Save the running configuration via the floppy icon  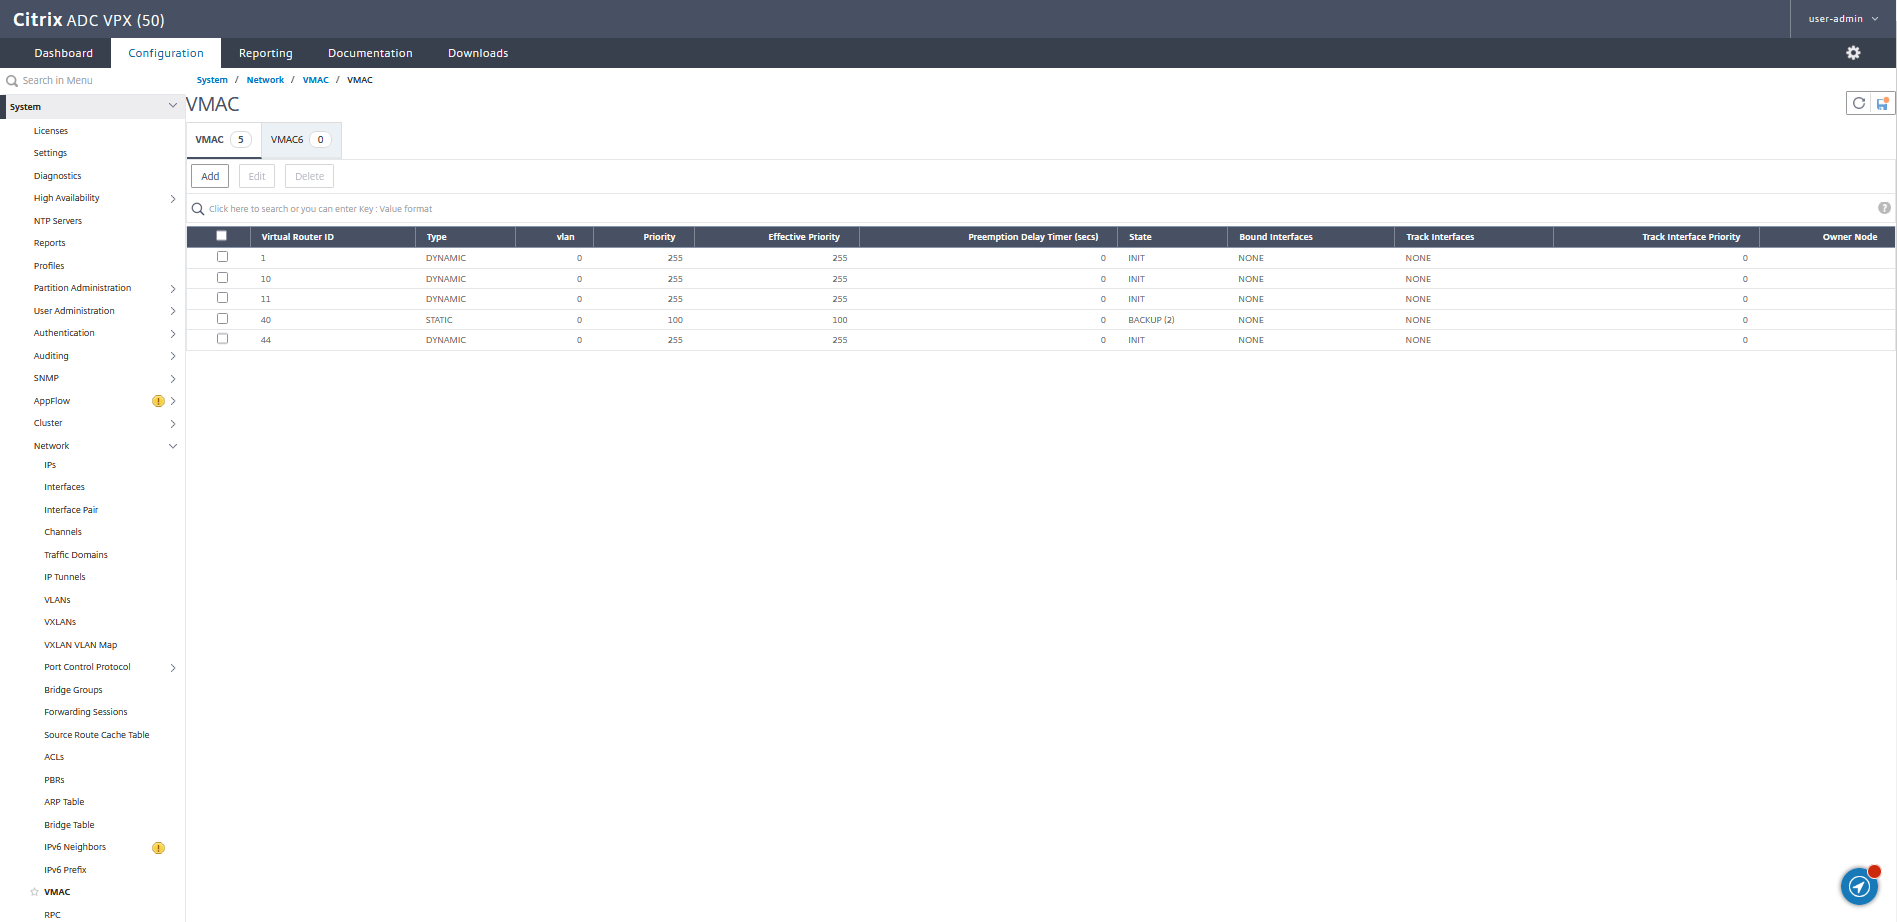(x=1881, y=103)
